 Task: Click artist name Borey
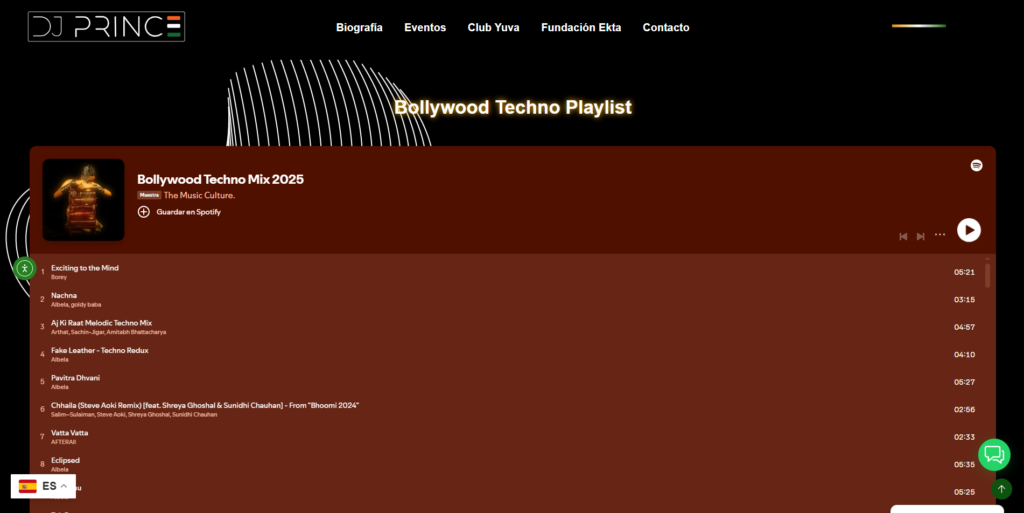59,277
